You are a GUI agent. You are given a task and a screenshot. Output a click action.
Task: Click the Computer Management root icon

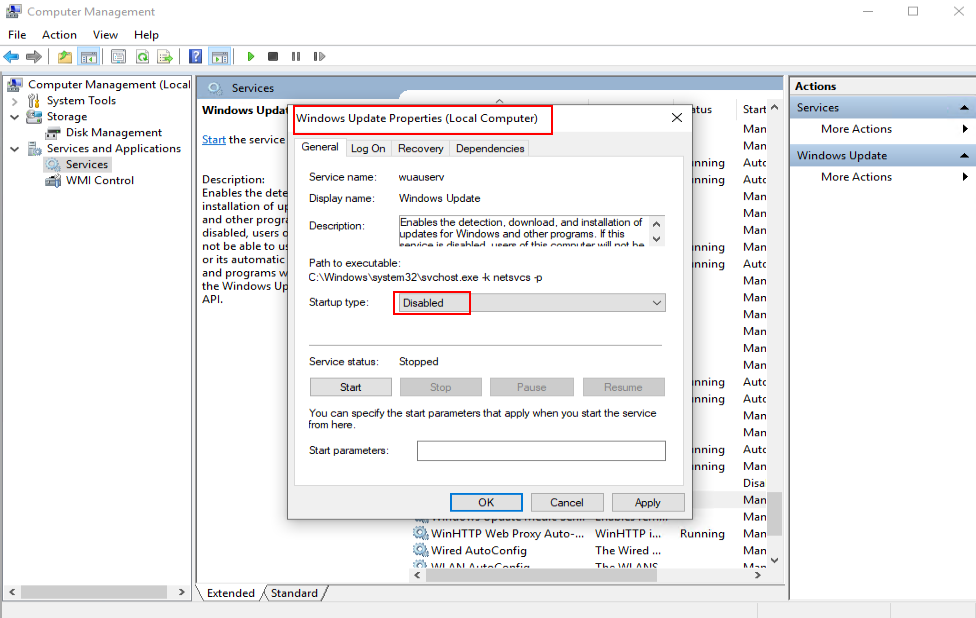16,84
